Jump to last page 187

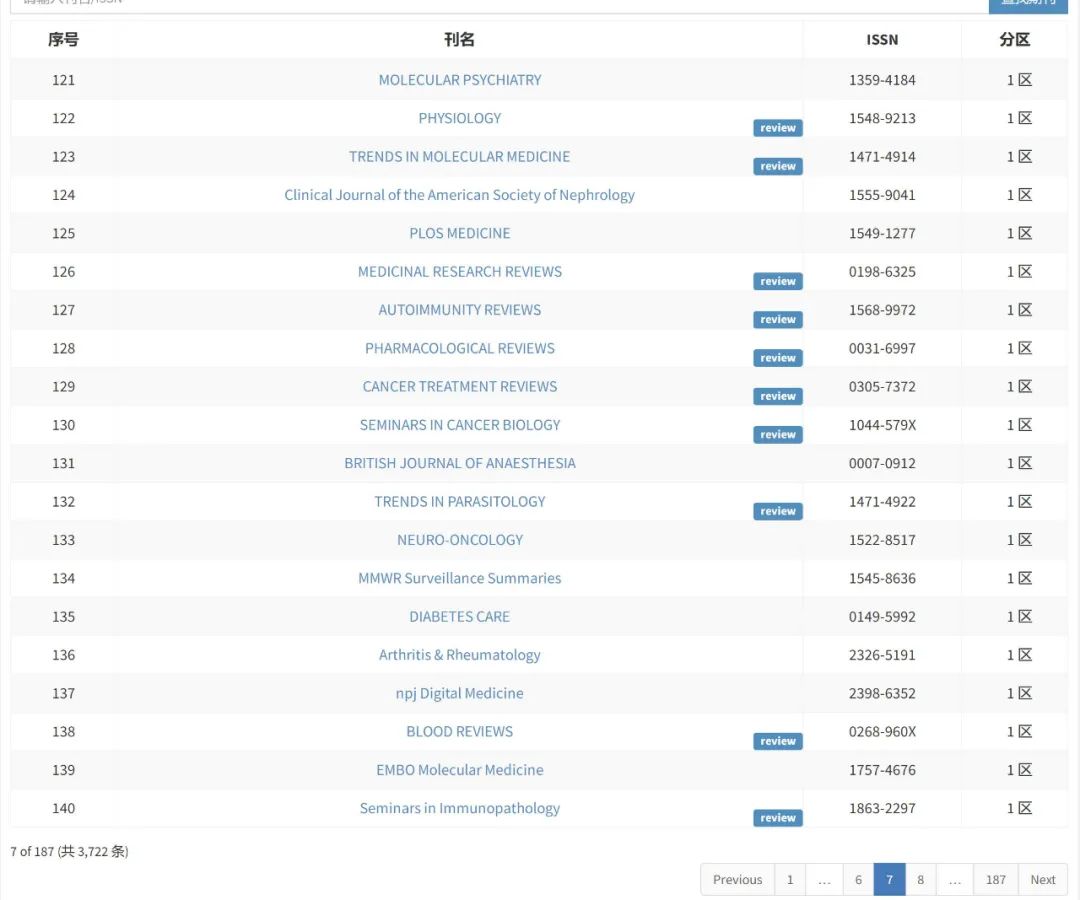pos(995,880)
